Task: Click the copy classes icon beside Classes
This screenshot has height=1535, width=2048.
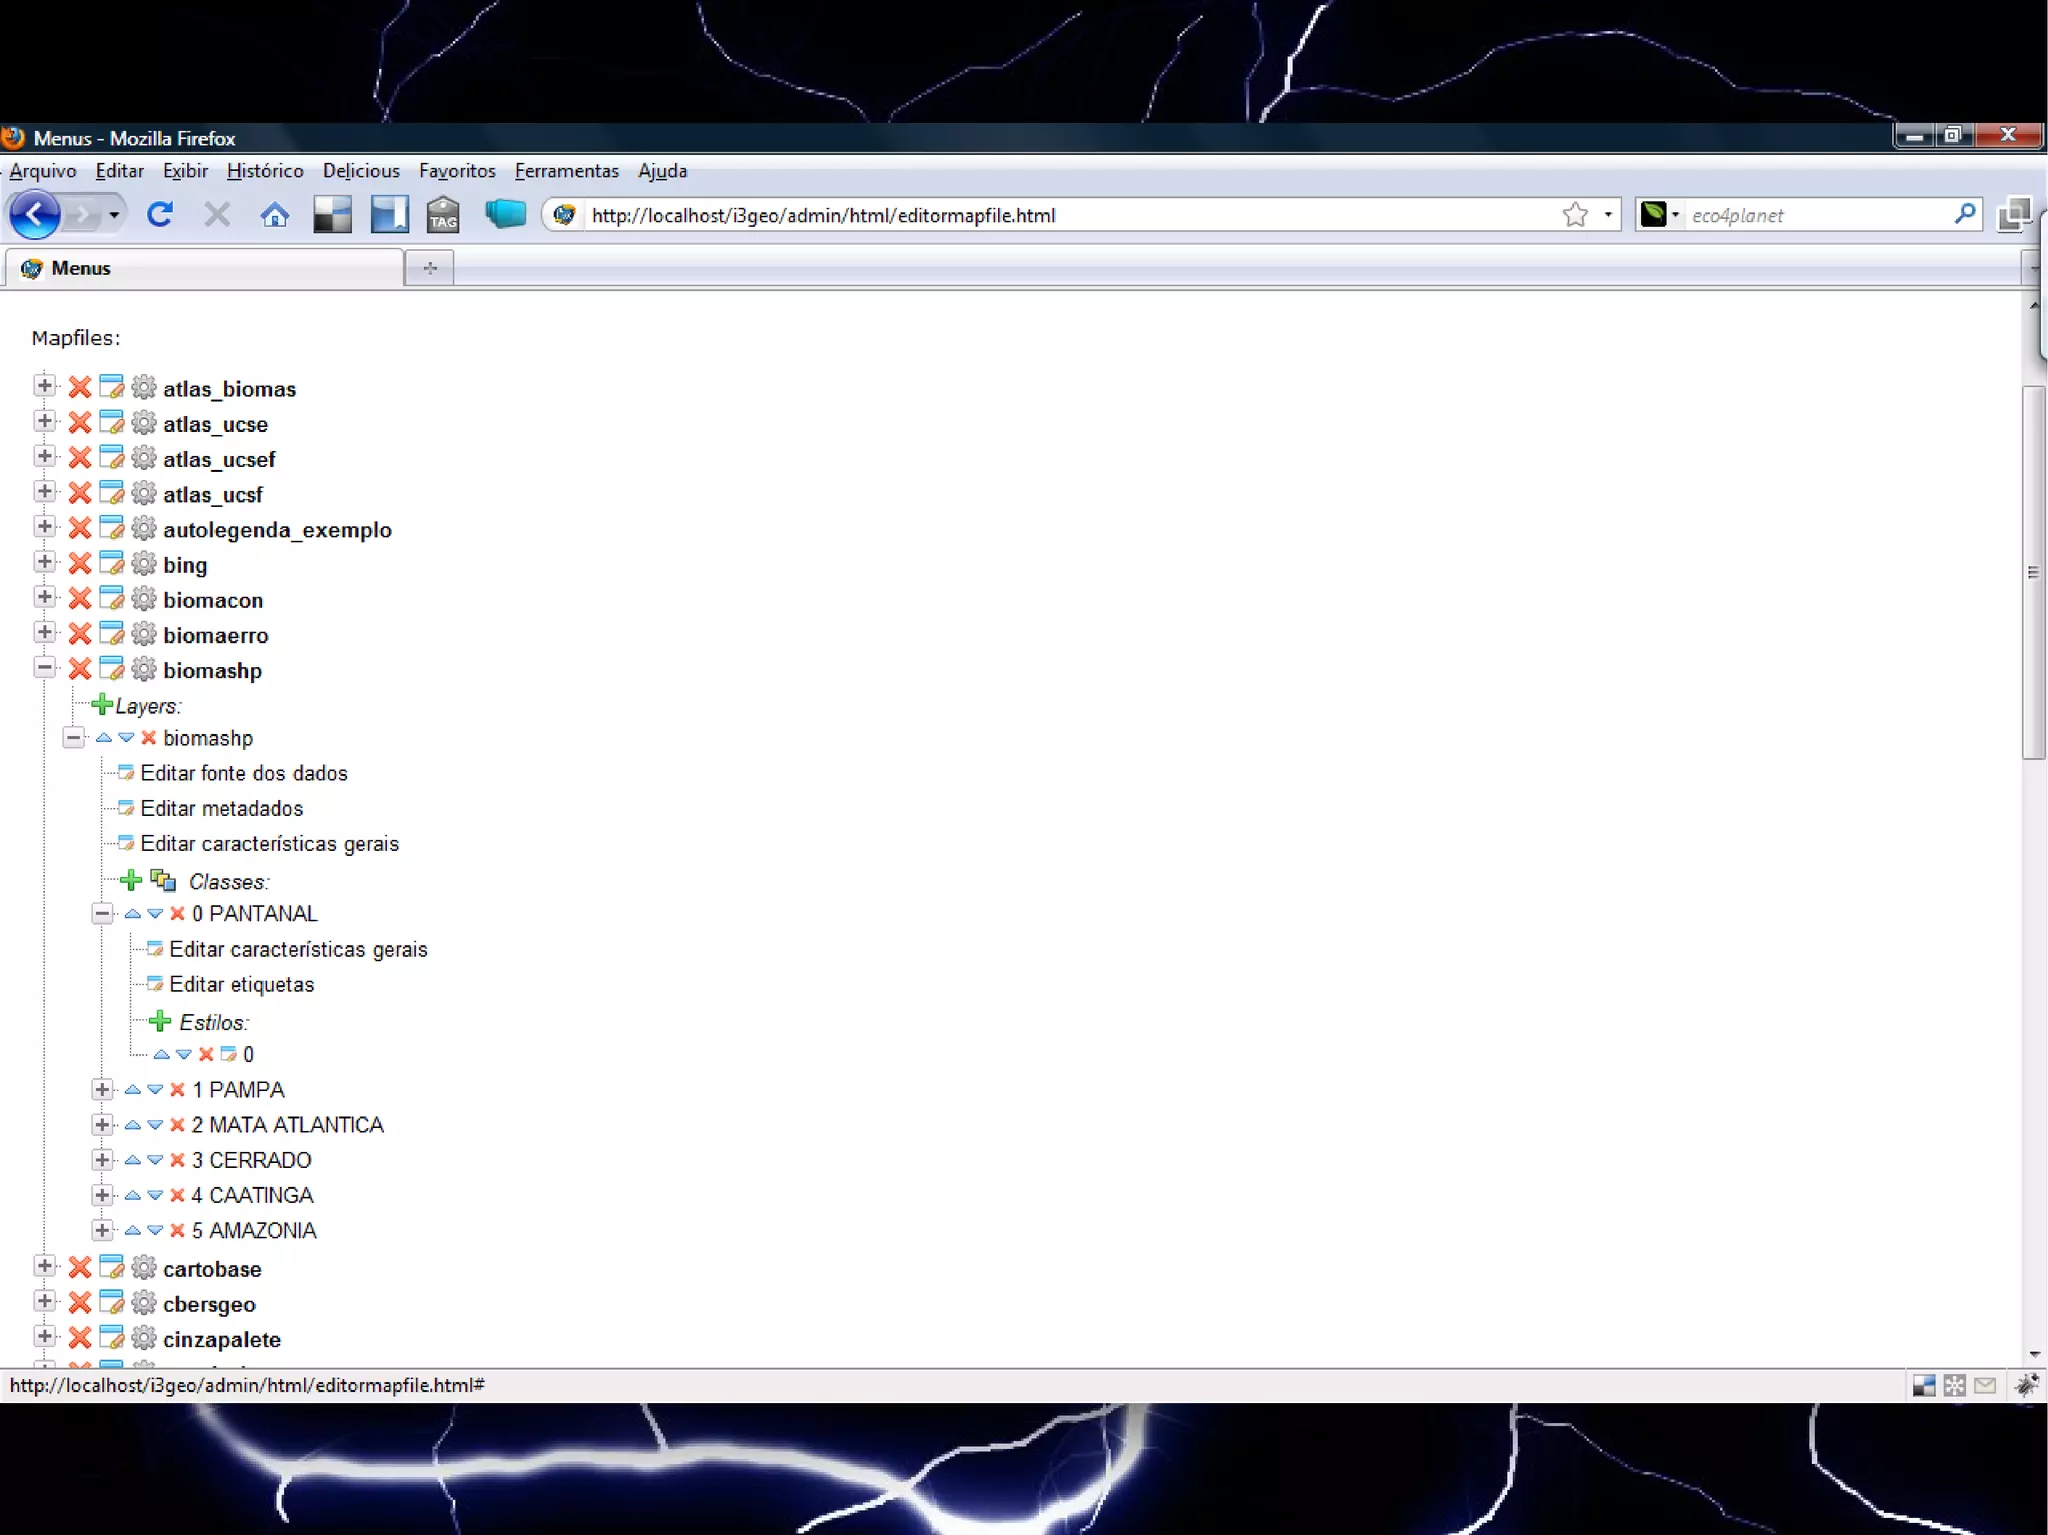Action: tap(163, 881)
